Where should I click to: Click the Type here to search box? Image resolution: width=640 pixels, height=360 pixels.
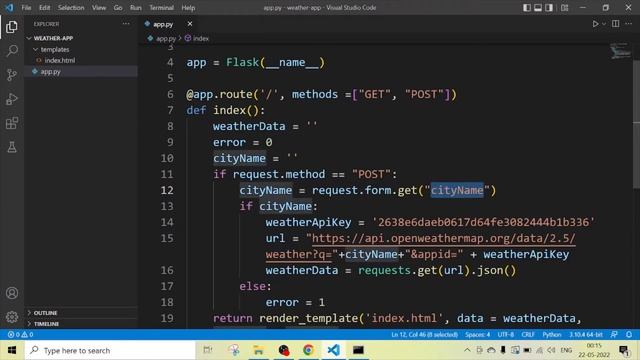coord(110,350)
